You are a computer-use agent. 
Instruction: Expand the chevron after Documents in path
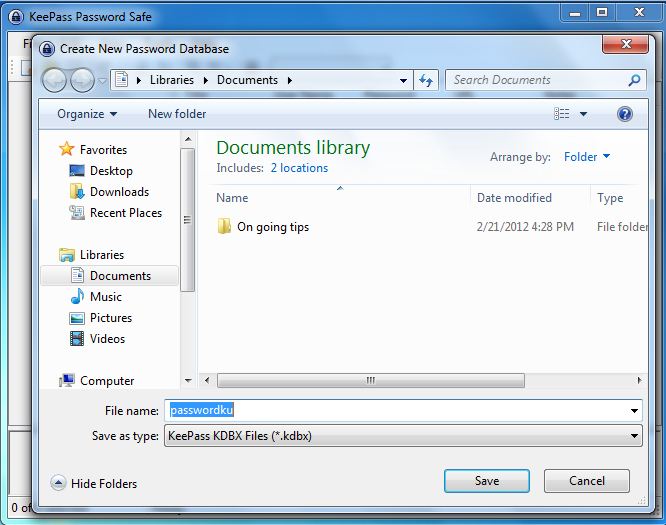pos(290,80)
